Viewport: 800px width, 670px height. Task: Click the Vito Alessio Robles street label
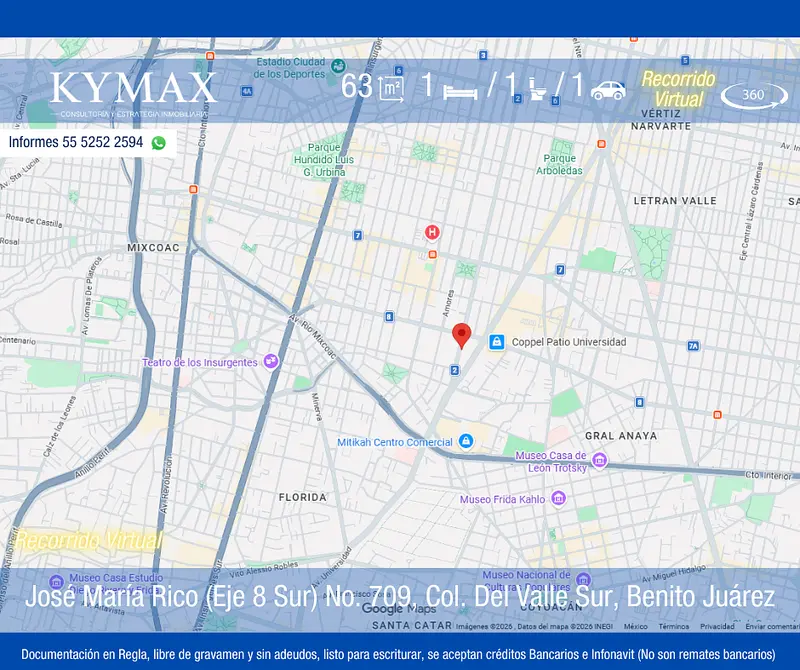click(264, 569)
